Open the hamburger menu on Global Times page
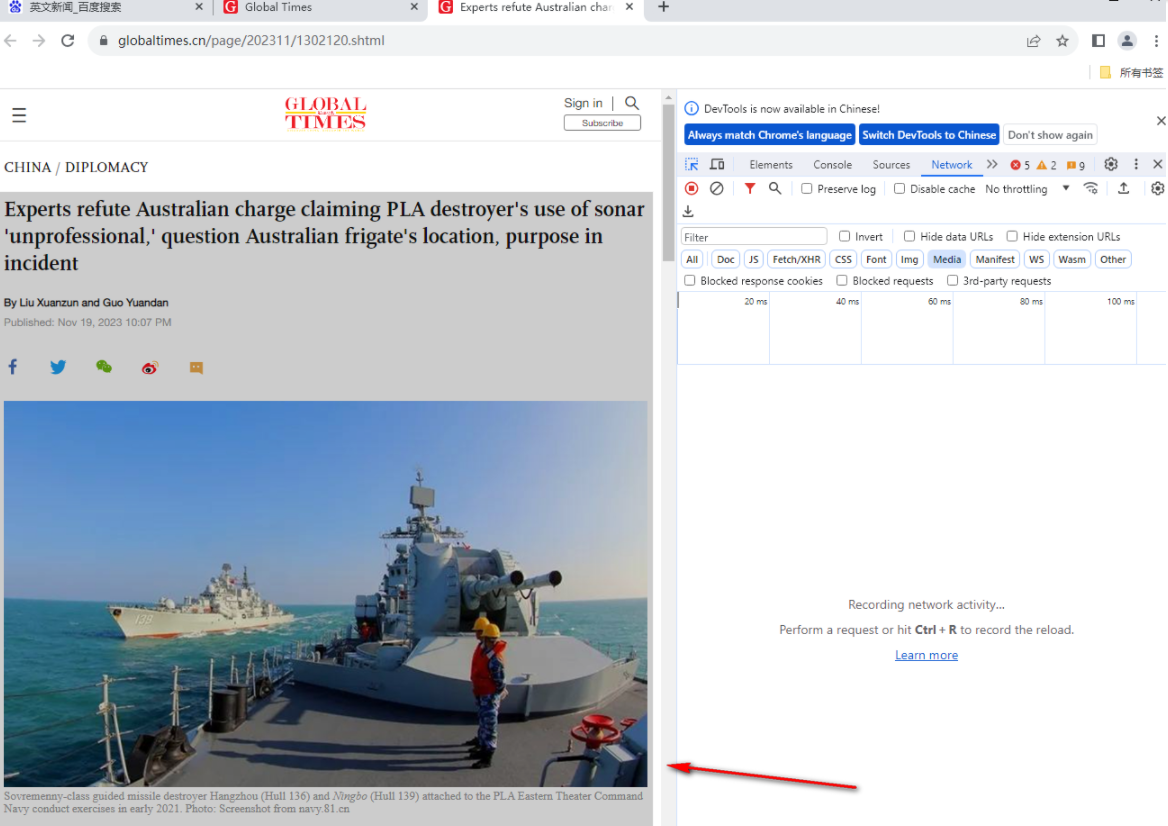 point(19,115)
